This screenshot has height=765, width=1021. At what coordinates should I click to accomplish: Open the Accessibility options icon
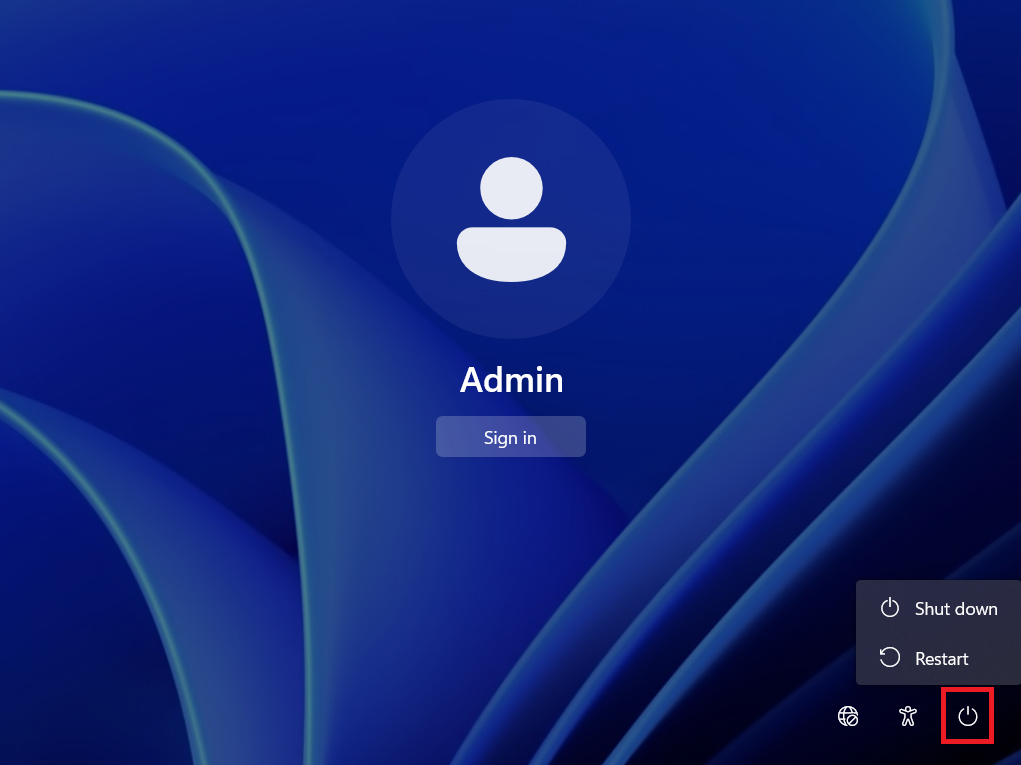907,716
